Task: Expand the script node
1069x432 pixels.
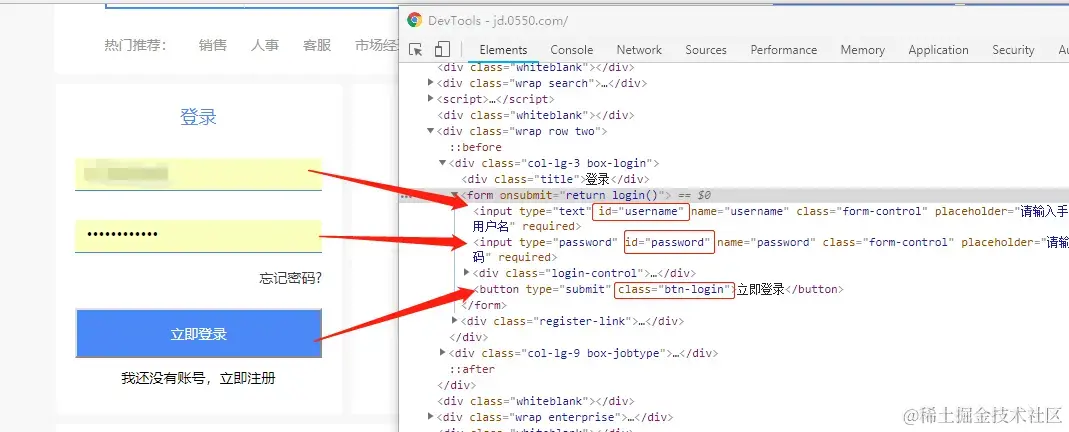Action: click(430, 99)
